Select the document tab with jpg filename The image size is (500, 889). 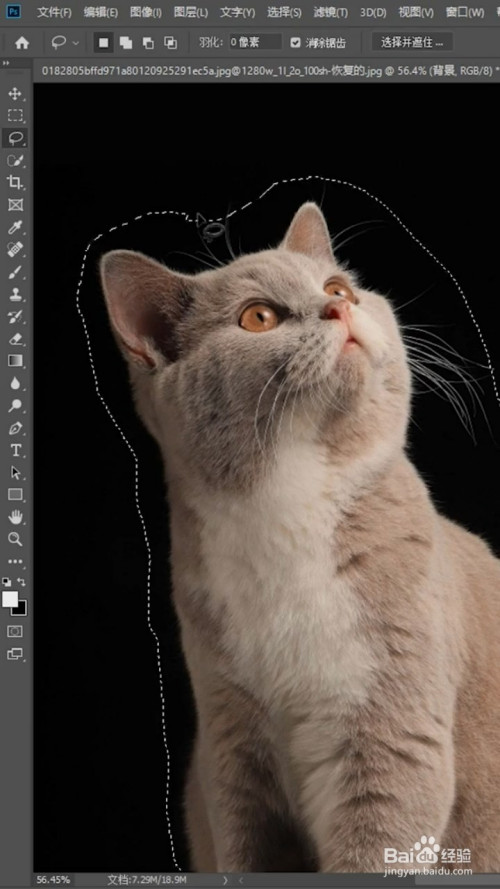pyautogui.click(x=270, y=71)
